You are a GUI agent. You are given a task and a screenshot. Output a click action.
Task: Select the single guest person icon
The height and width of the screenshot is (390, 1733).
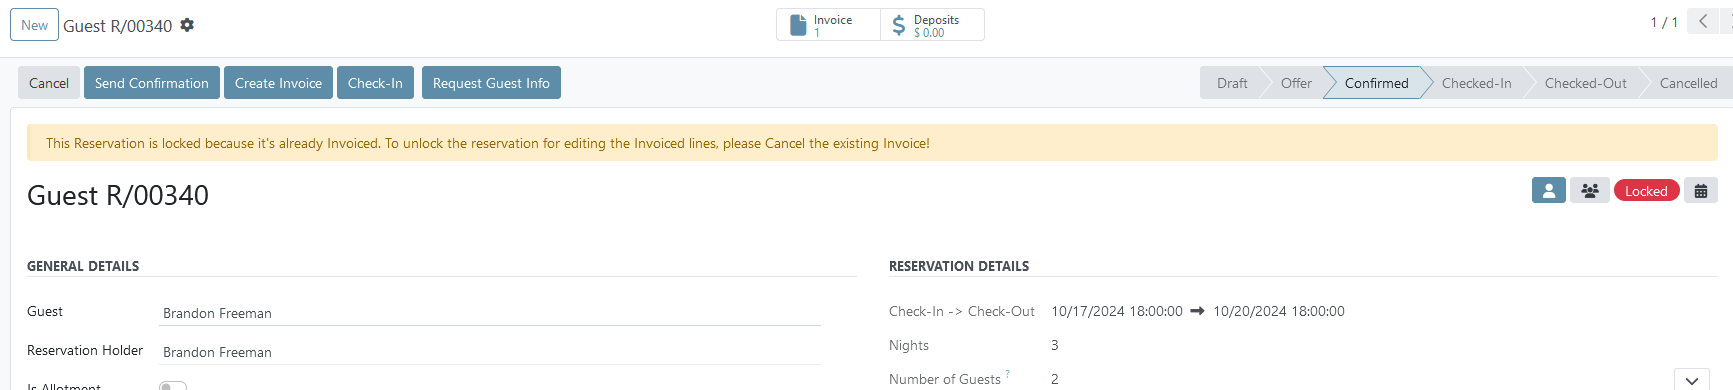coord(1549,190)
